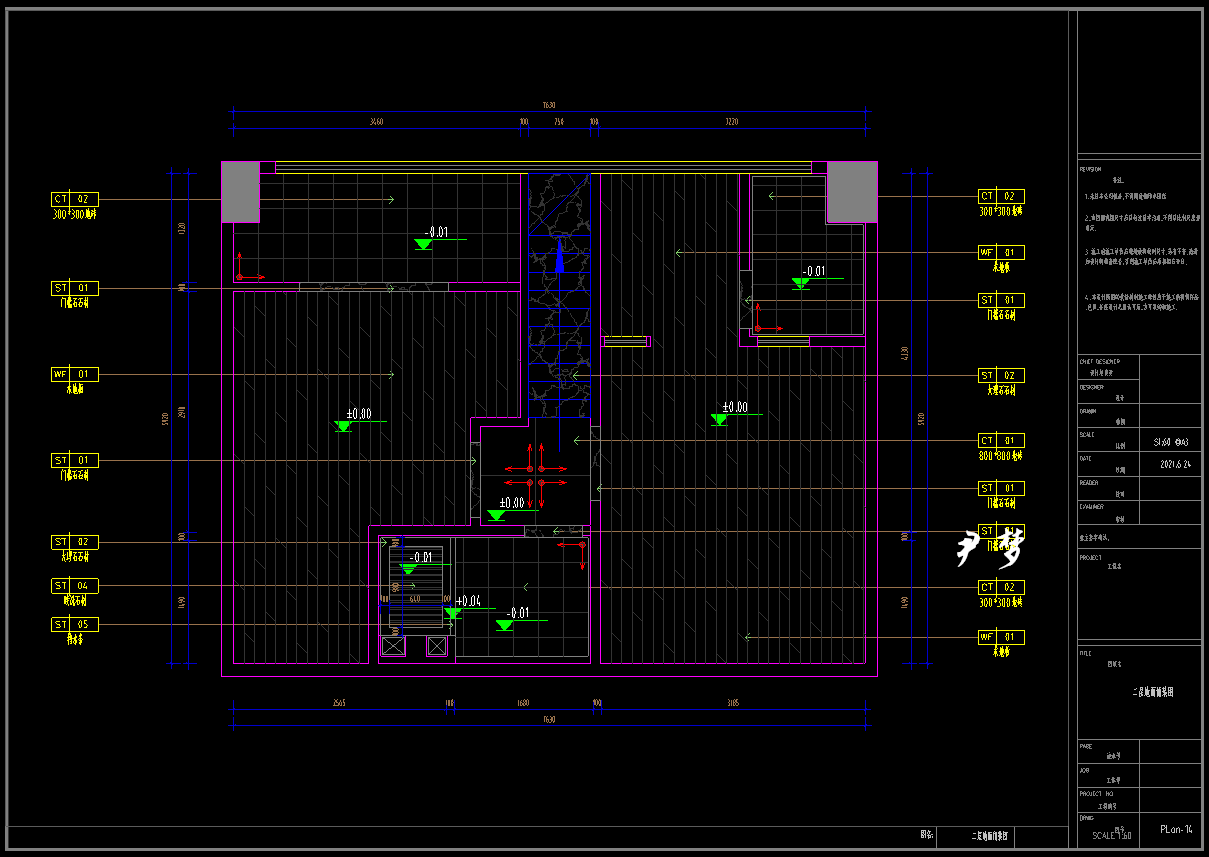Viewport: 1209px width, 857px height.
Task: Click the blue stair direction arrow
Action: click(x=560, y=257)
